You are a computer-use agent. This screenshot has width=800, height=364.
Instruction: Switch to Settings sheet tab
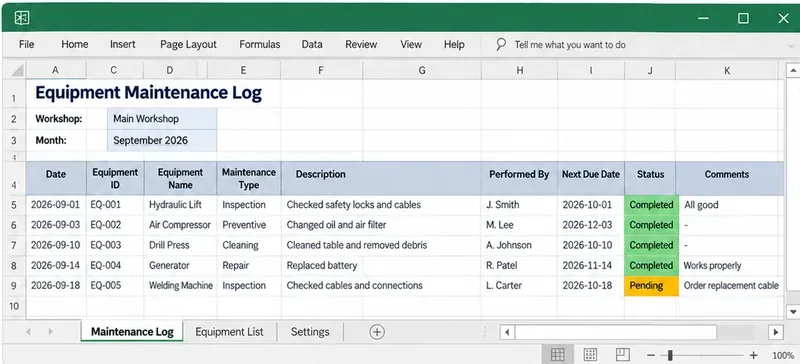pyautogui.click(x=310, y=332)
